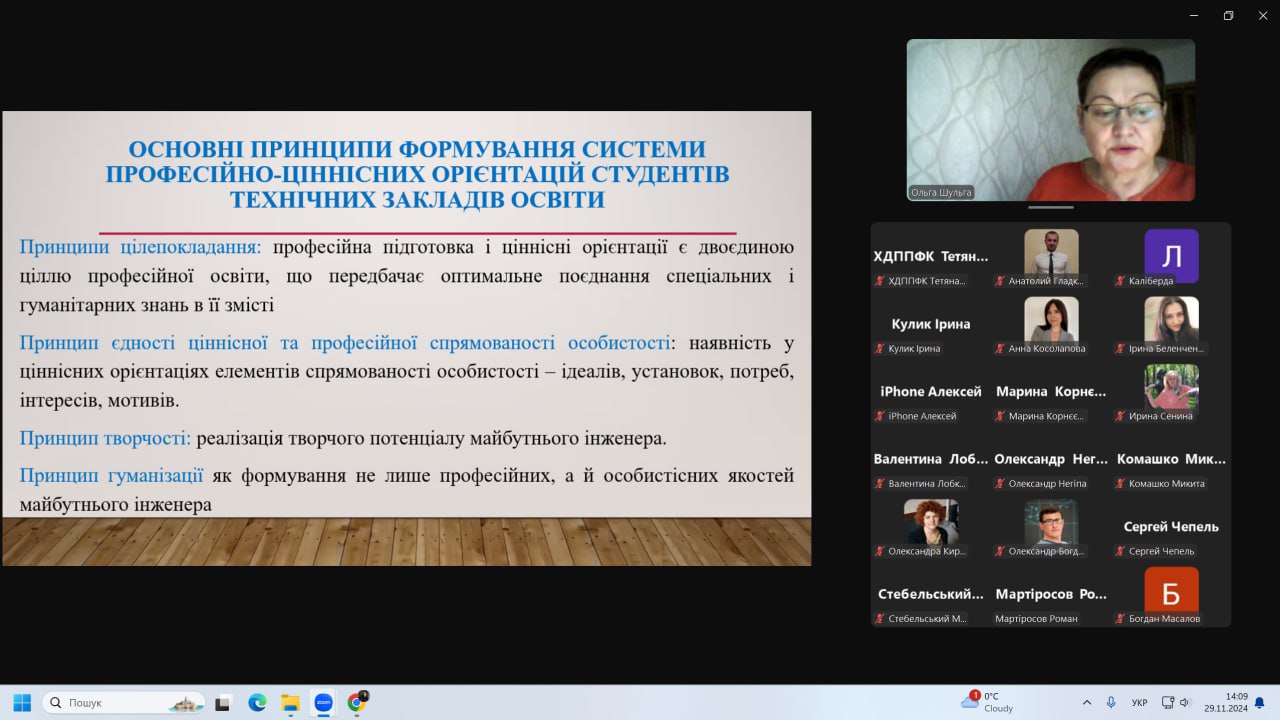Click the shared presentation slide
Viewport: 1280px width, 720px height.
[x=406, y=338]
